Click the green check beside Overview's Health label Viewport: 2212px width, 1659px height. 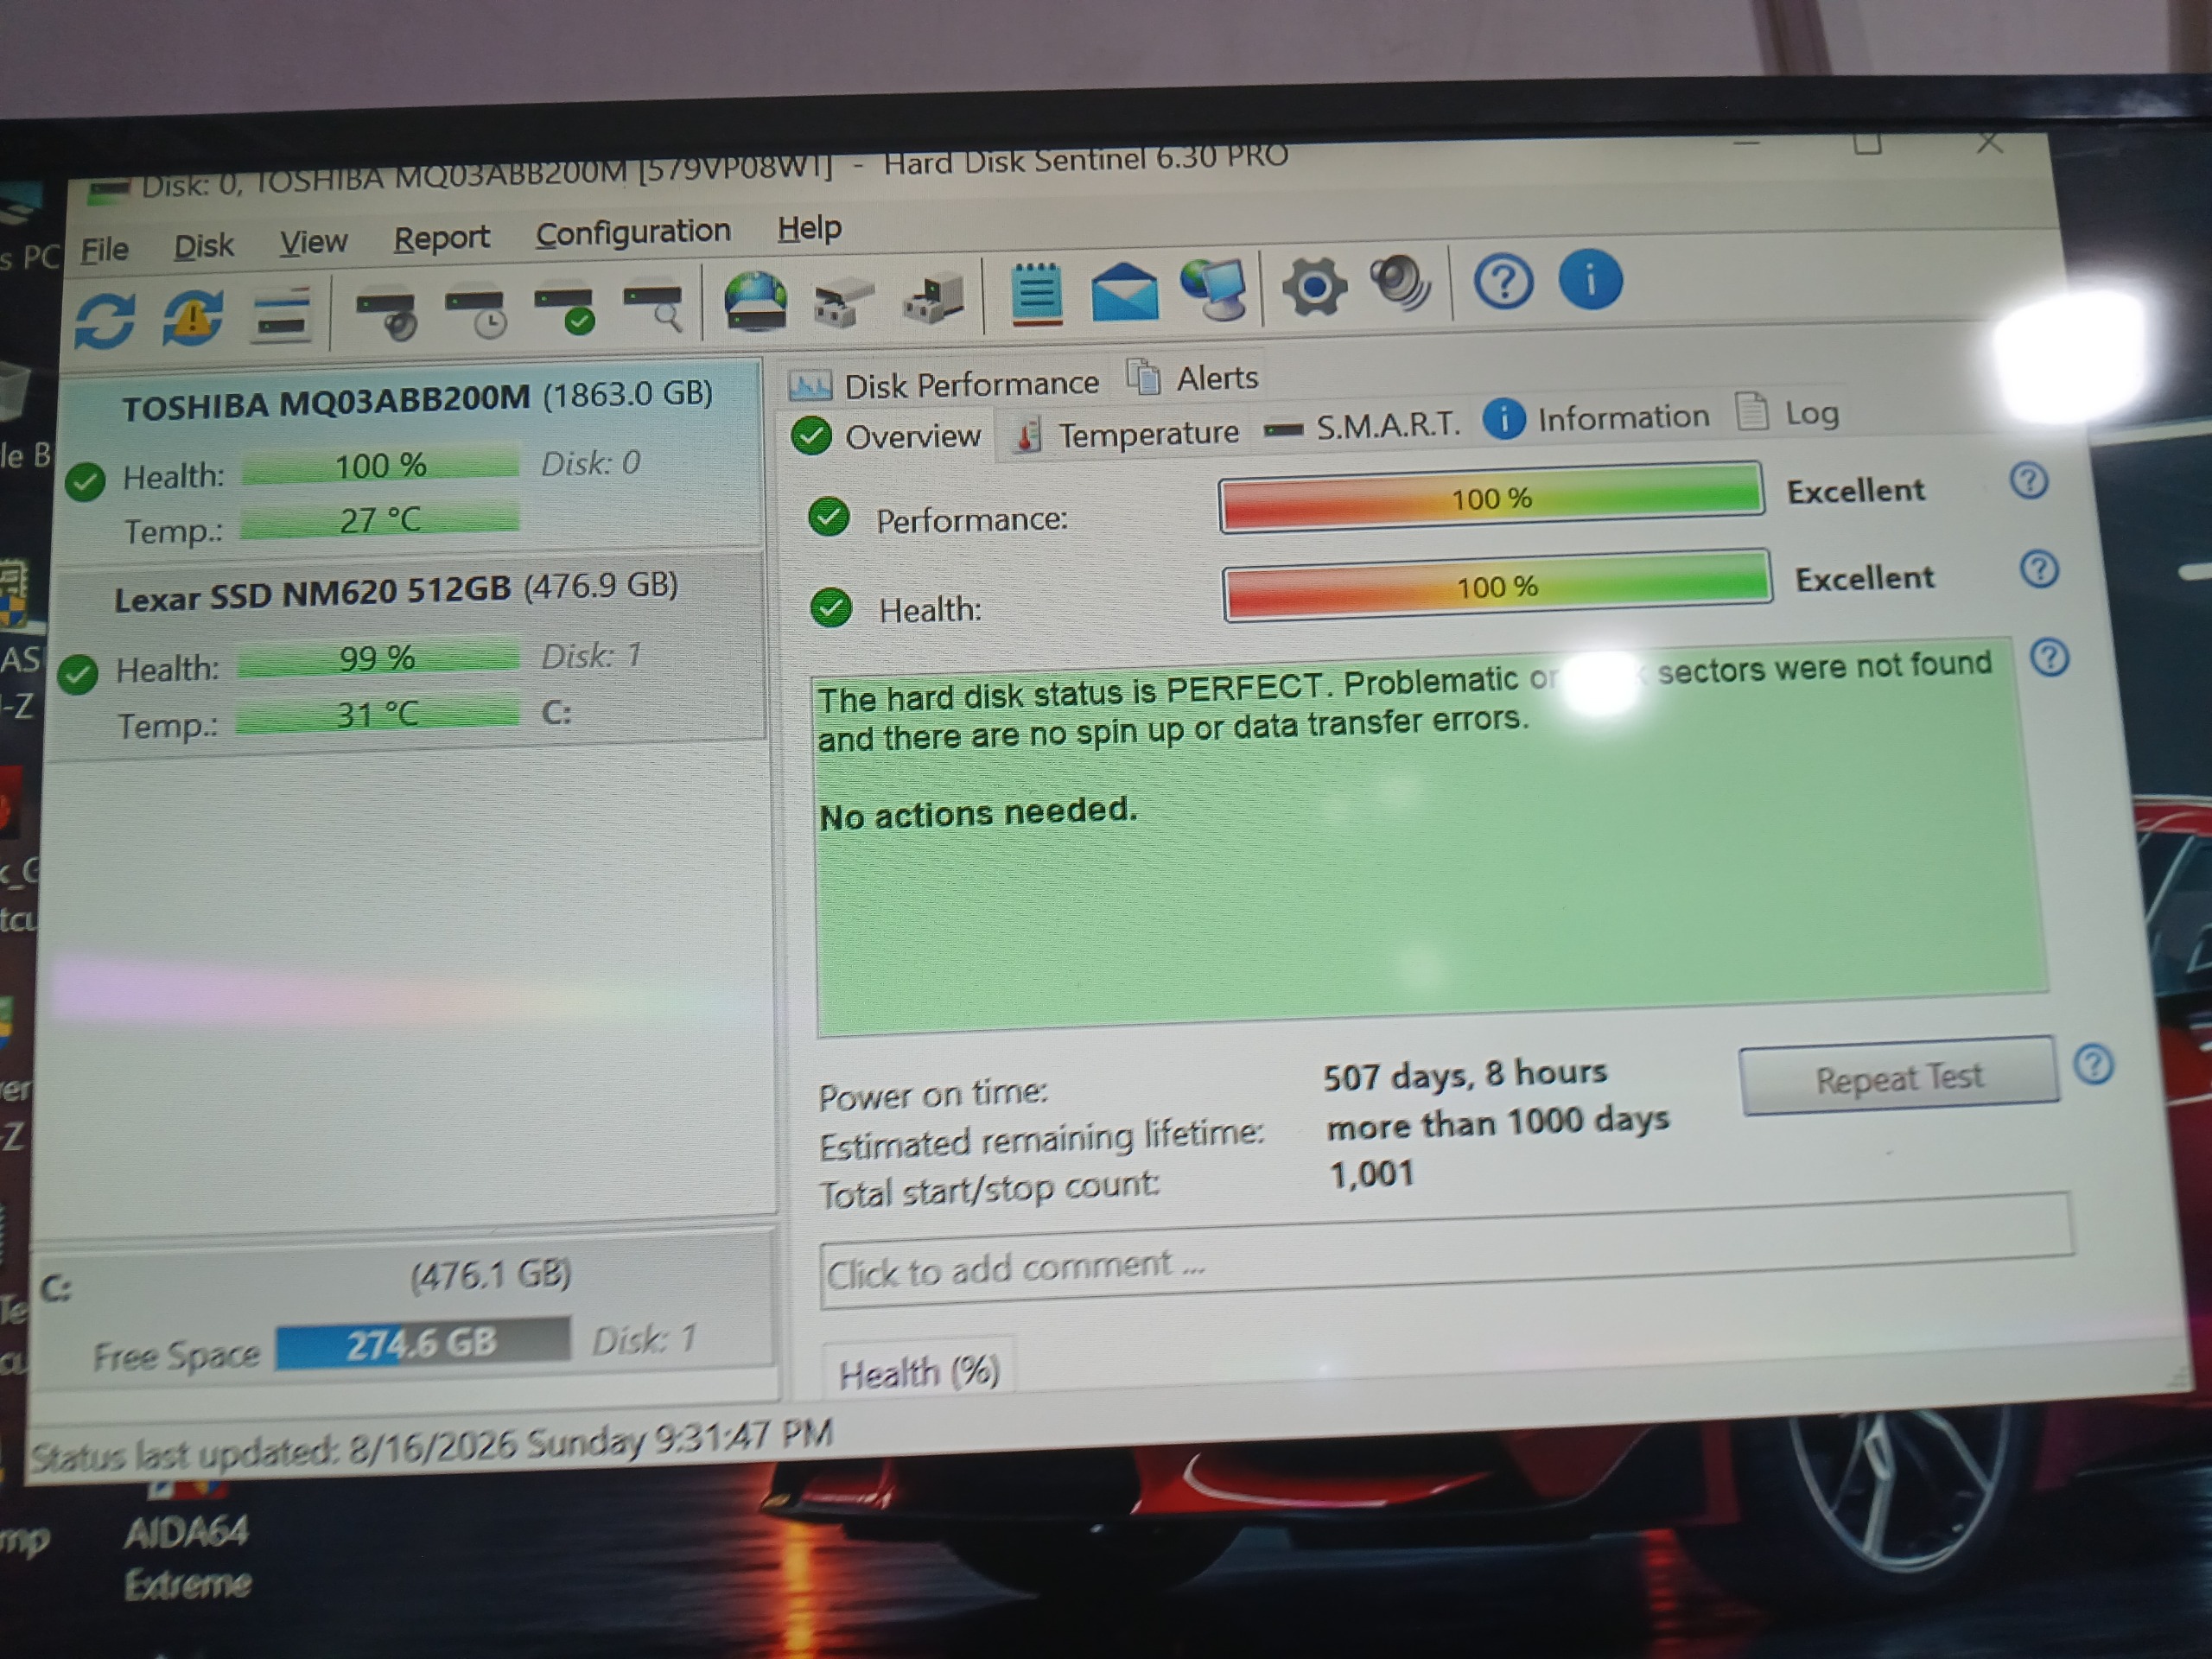831,607
